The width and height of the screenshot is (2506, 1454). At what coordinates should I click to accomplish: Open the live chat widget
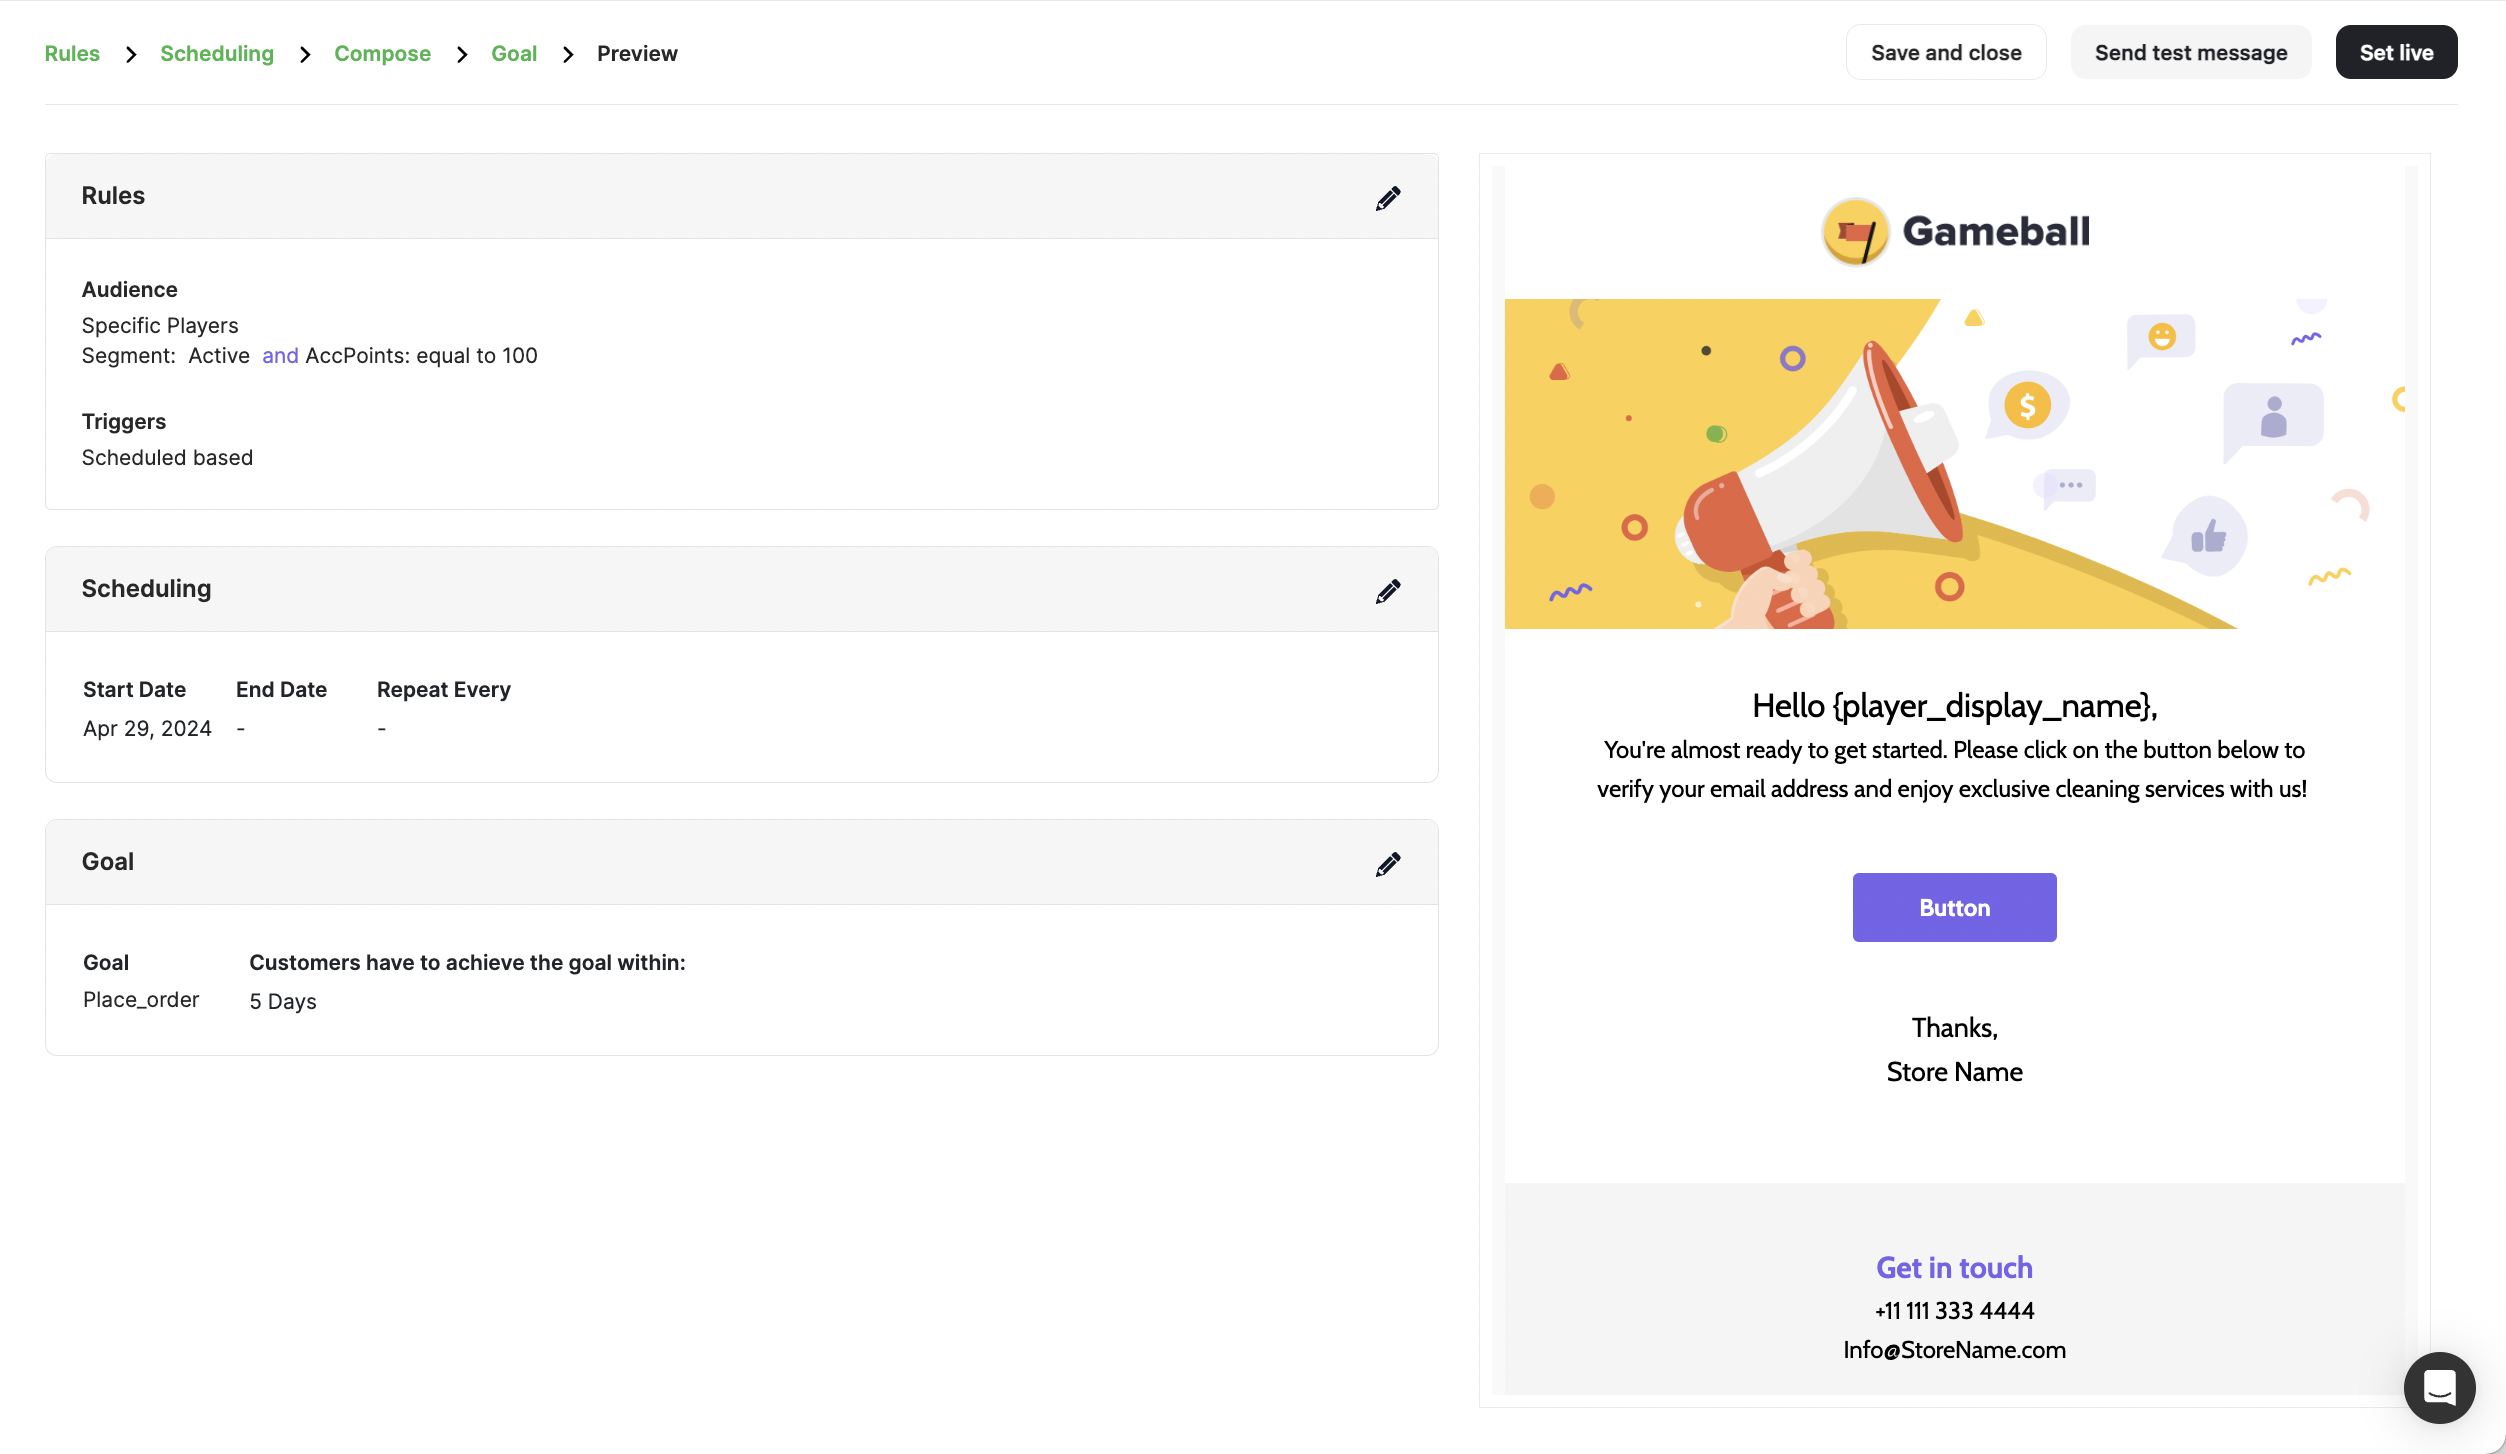click(2439, 1388)
